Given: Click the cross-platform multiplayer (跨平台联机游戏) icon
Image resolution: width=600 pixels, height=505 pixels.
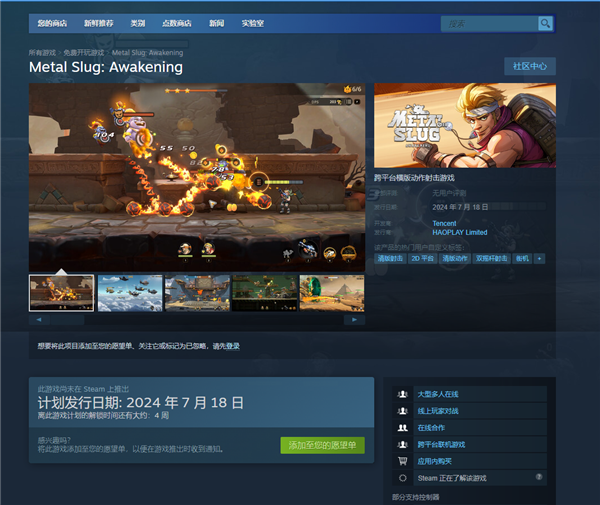Looking at the screenshot, I should (402, 445).
